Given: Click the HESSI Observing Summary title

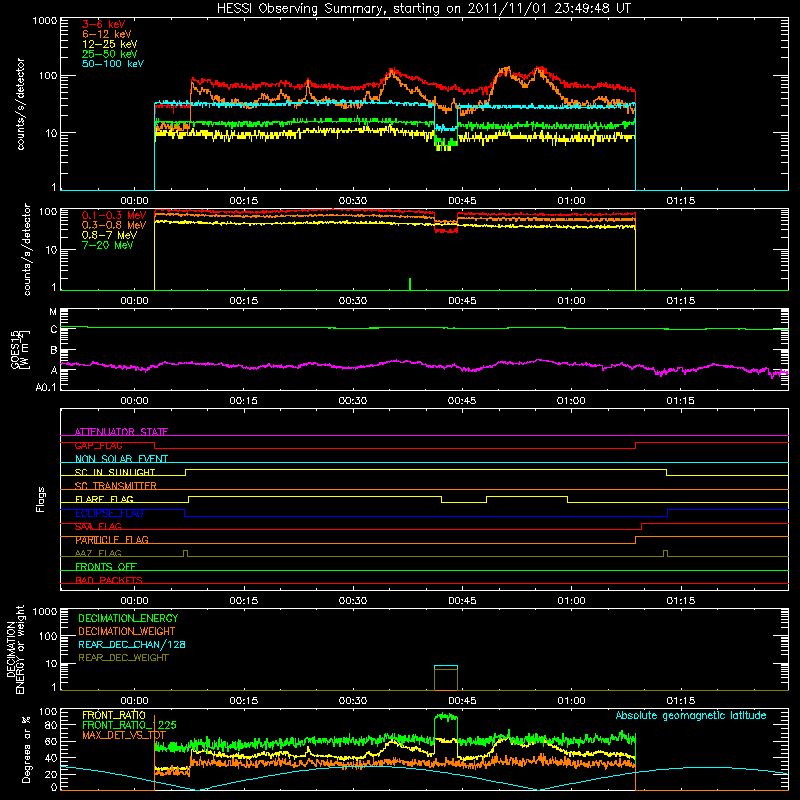Looking at the screenshot, I should 423,9.
